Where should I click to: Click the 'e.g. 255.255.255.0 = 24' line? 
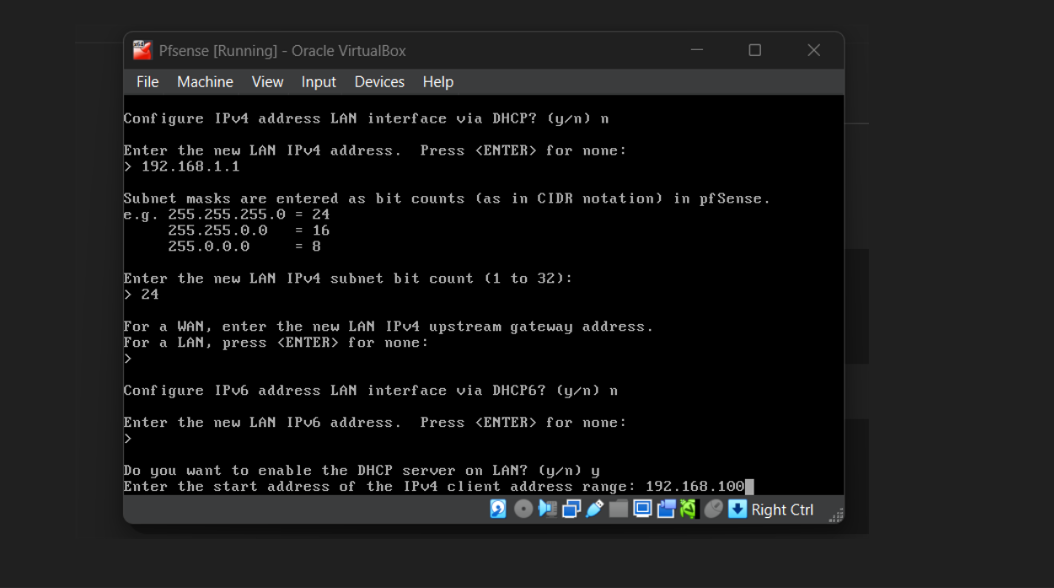[x=227, y=214]
